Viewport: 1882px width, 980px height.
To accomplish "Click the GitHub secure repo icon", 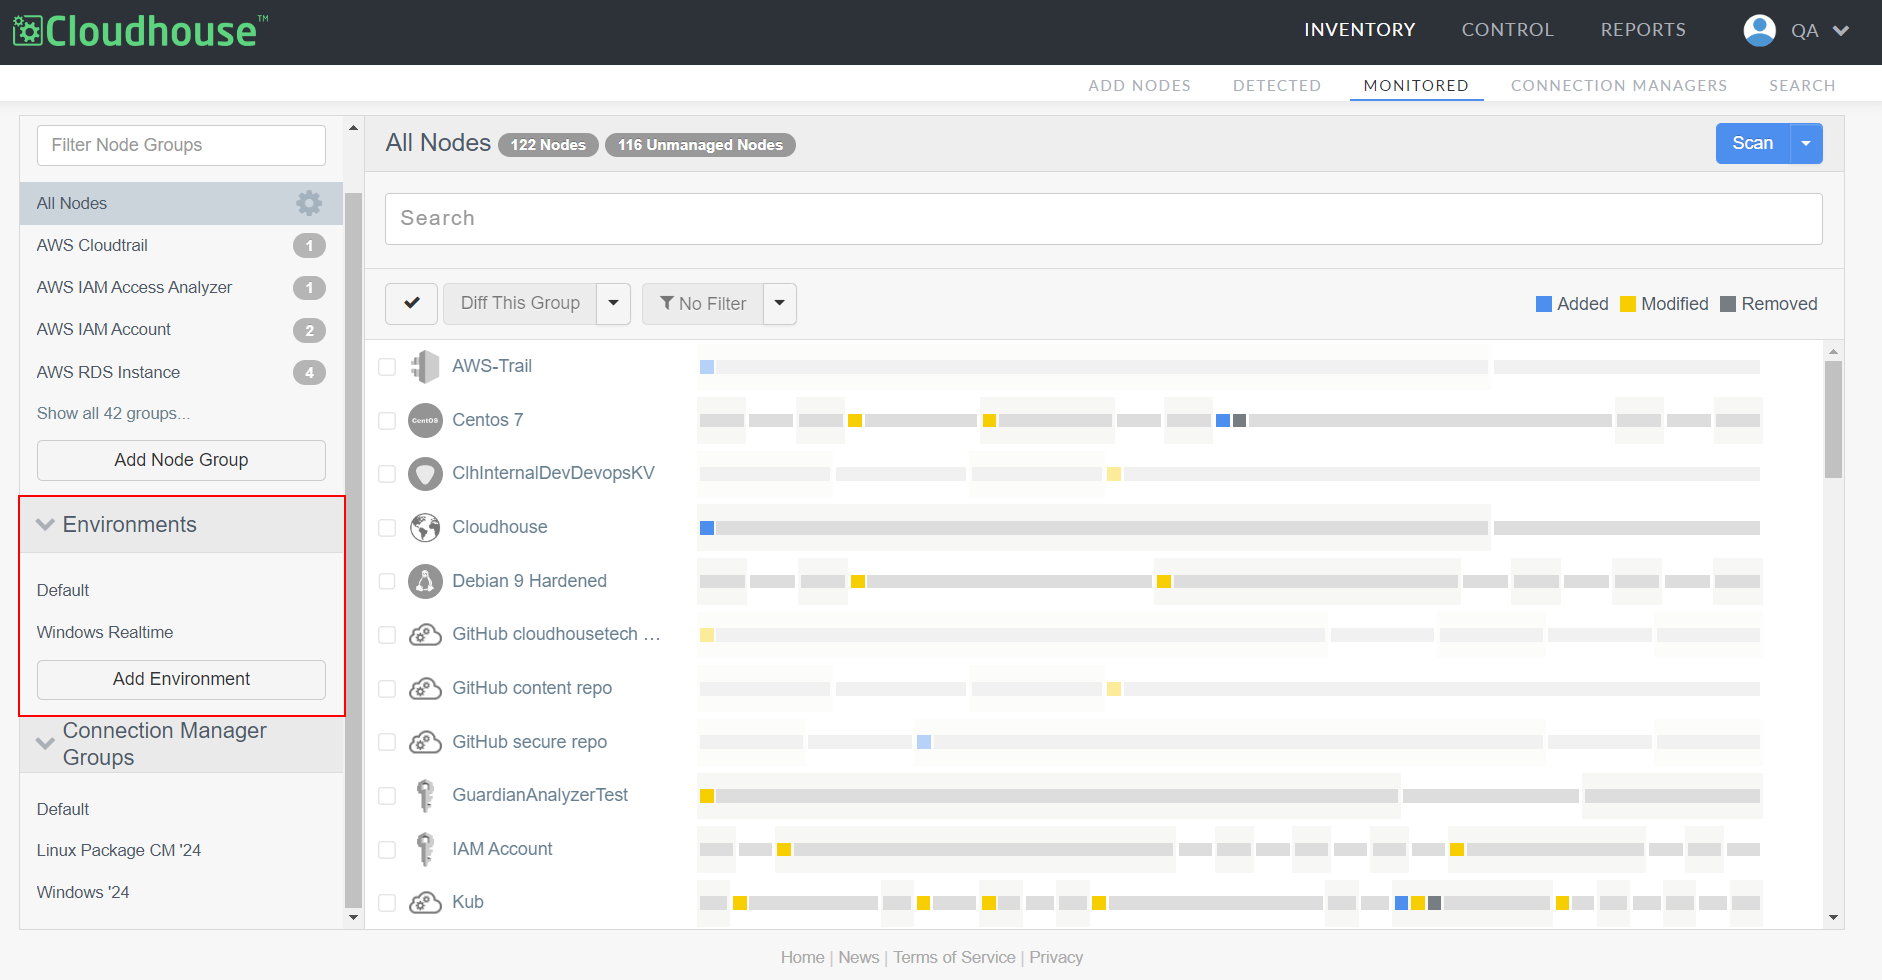I will (425, 742).
